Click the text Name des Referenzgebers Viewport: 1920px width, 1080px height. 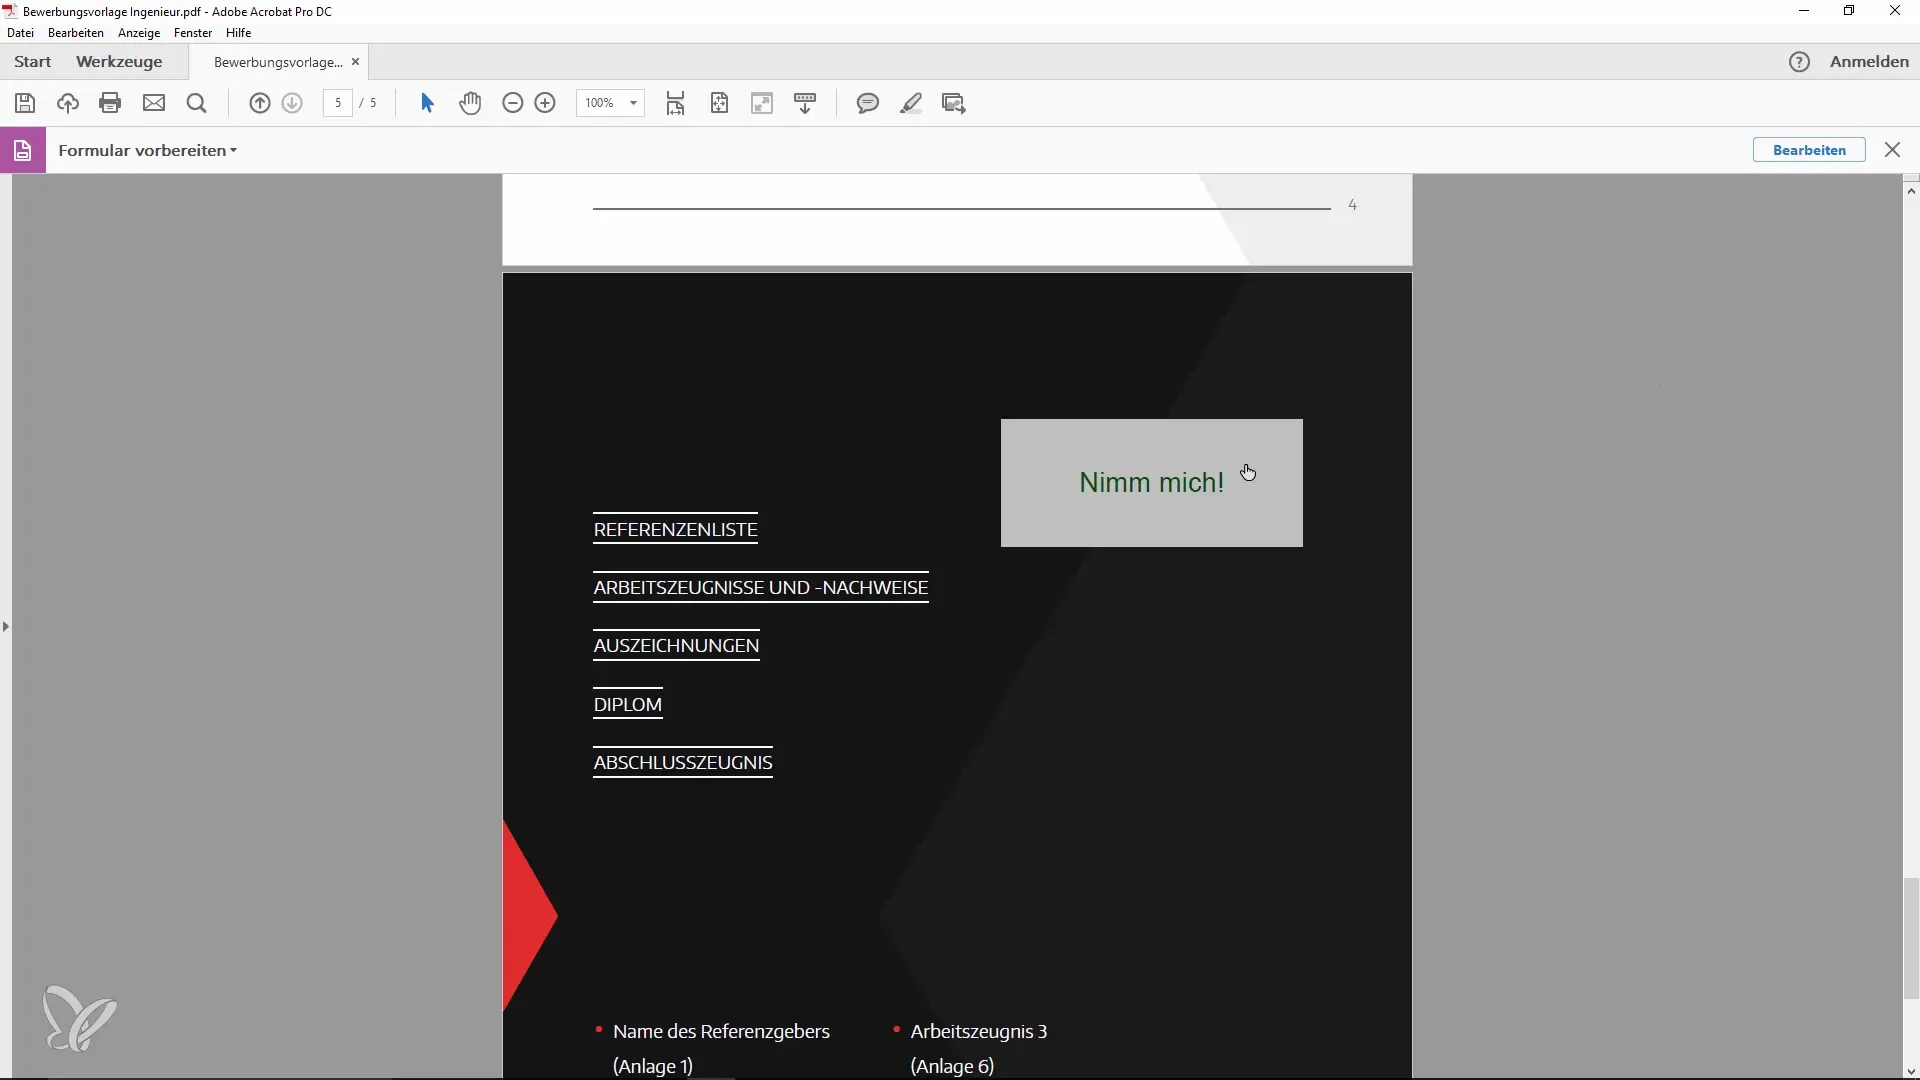click(721, 1032)
